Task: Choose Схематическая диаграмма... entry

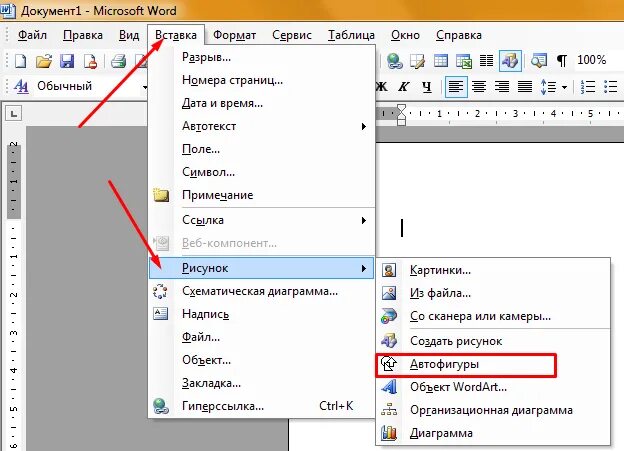Action: click(x=261, y=291)
